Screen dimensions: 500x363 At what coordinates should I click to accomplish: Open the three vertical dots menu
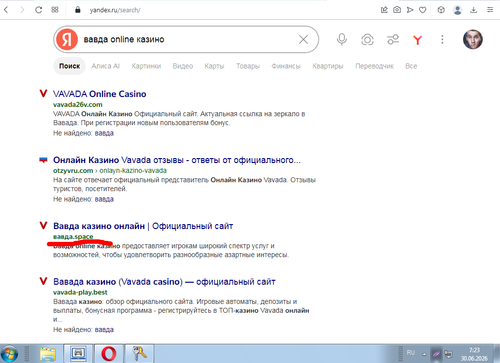pos(442,40)
